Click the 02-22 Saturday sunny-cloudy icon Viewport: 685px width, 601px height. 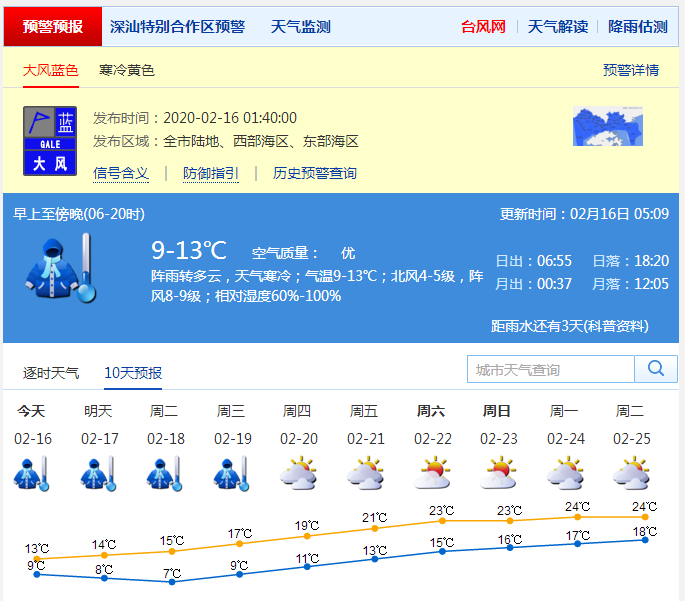(433, 474)
